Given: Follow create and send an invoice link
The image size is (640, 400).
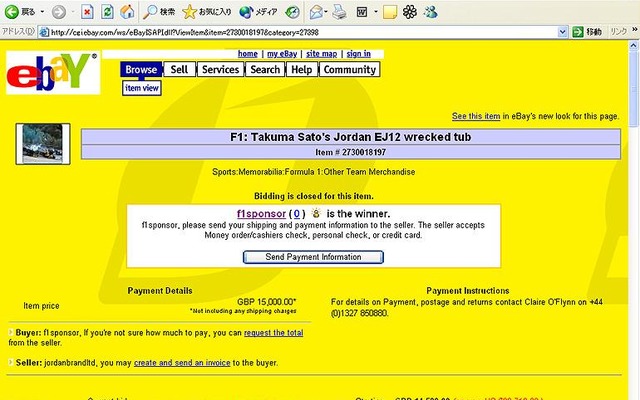Looking at the screenshot, I should [182, 363].
